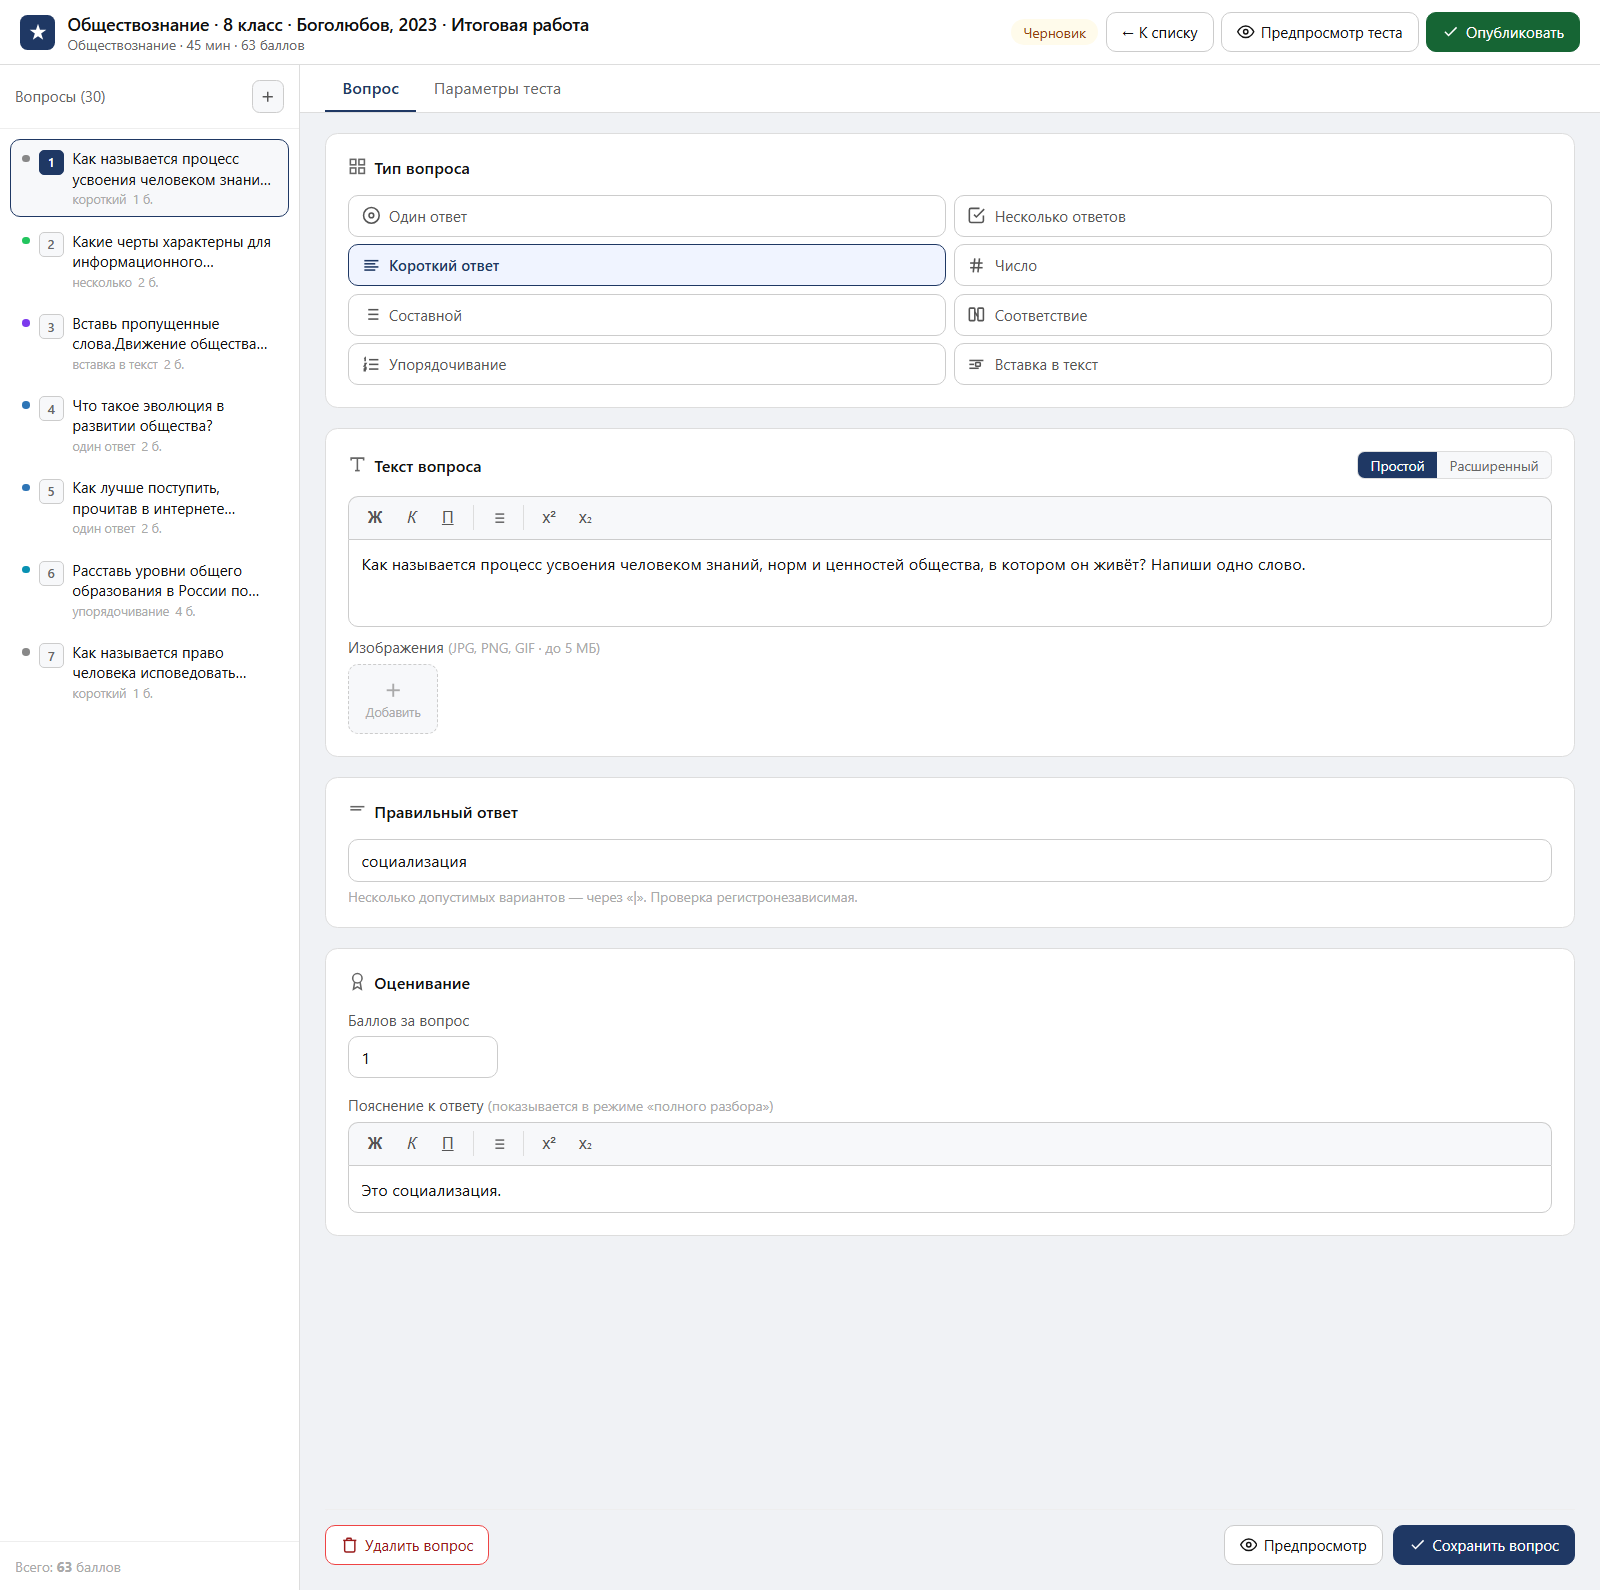
Task: Open question 4 Что такое эволюция
Action: coord(150,424)
